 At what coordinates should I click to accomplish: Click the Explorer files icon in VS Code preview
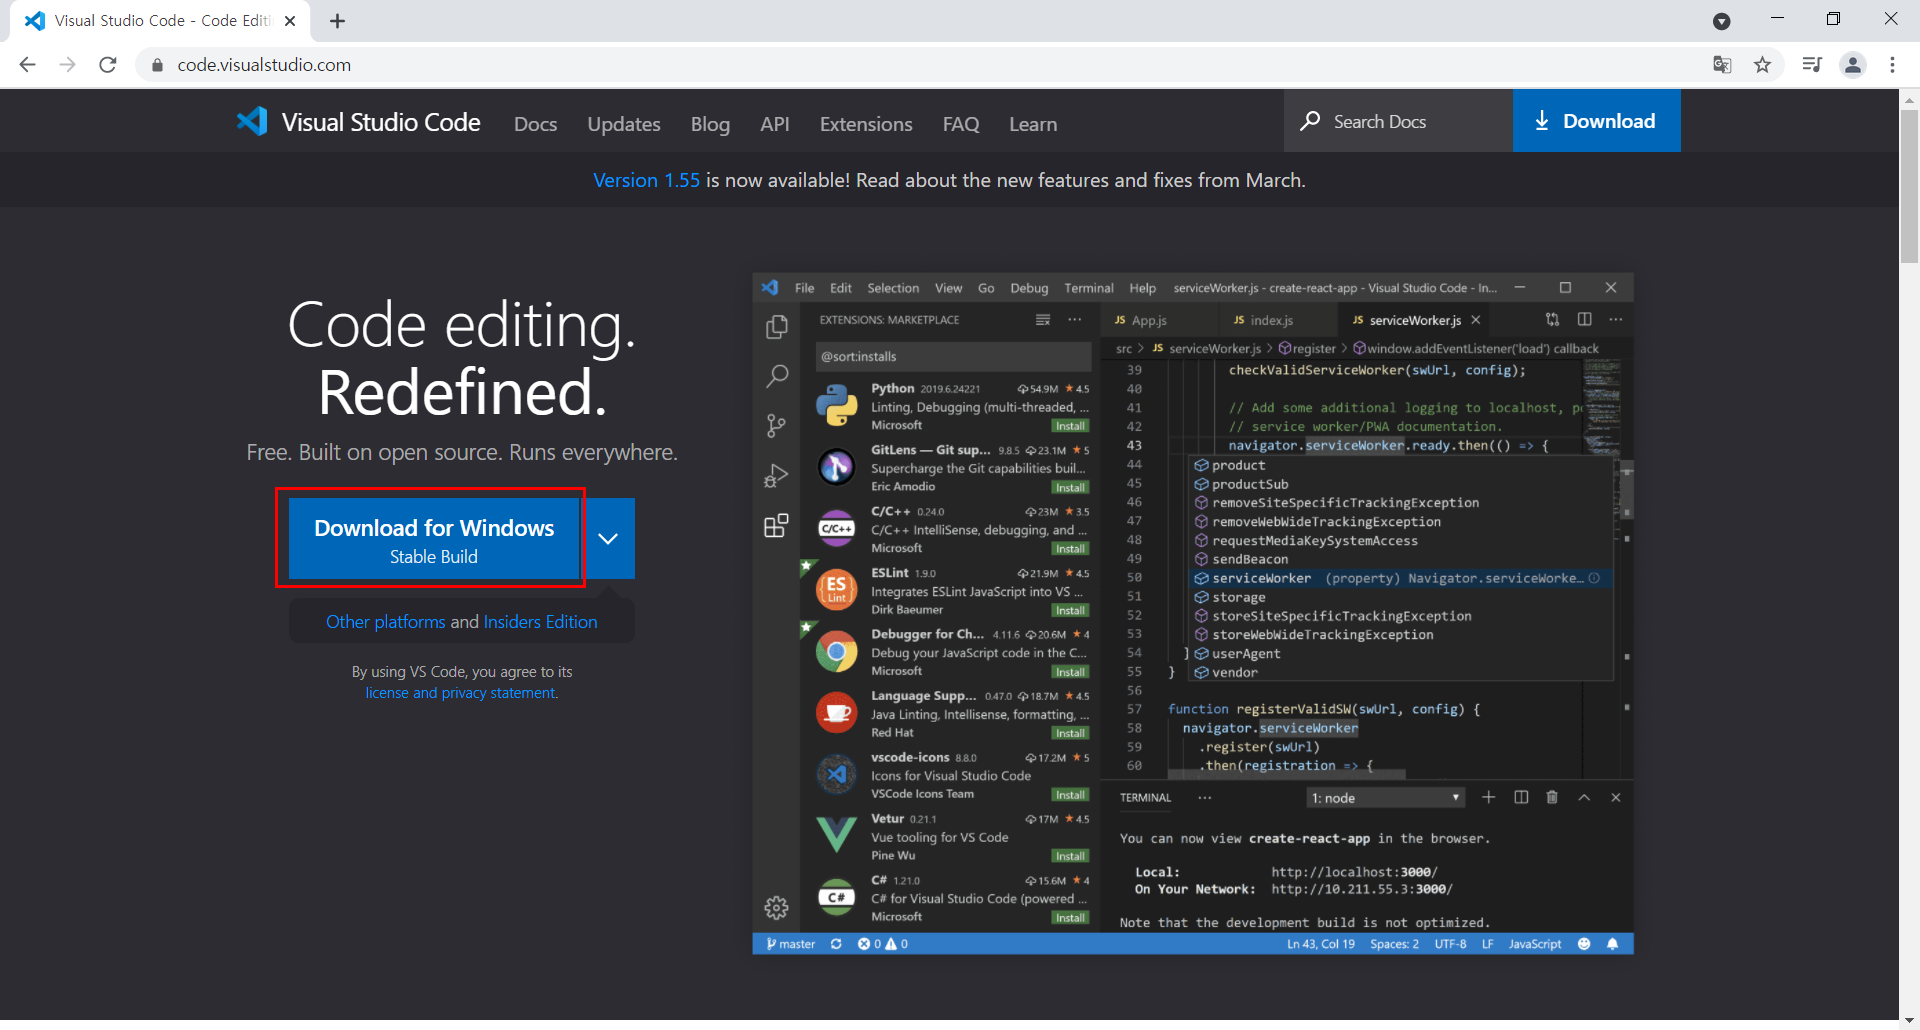(x=776, y=327)
